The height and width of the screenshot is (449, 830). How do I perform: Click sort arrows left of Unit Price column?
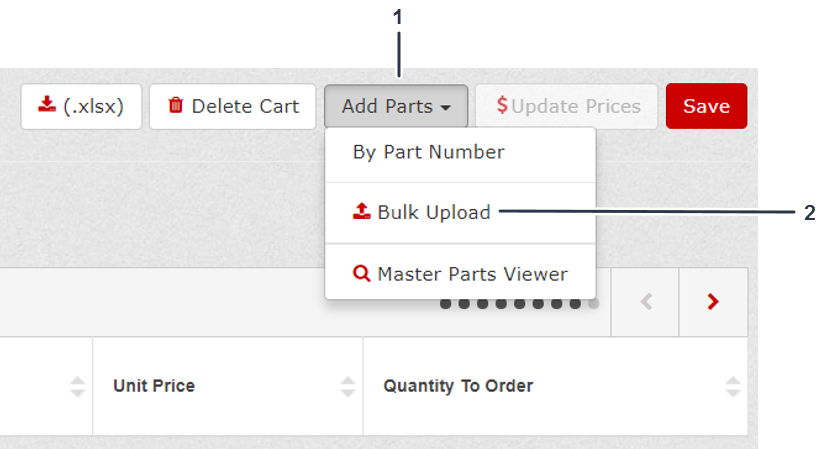pos(78,386)
